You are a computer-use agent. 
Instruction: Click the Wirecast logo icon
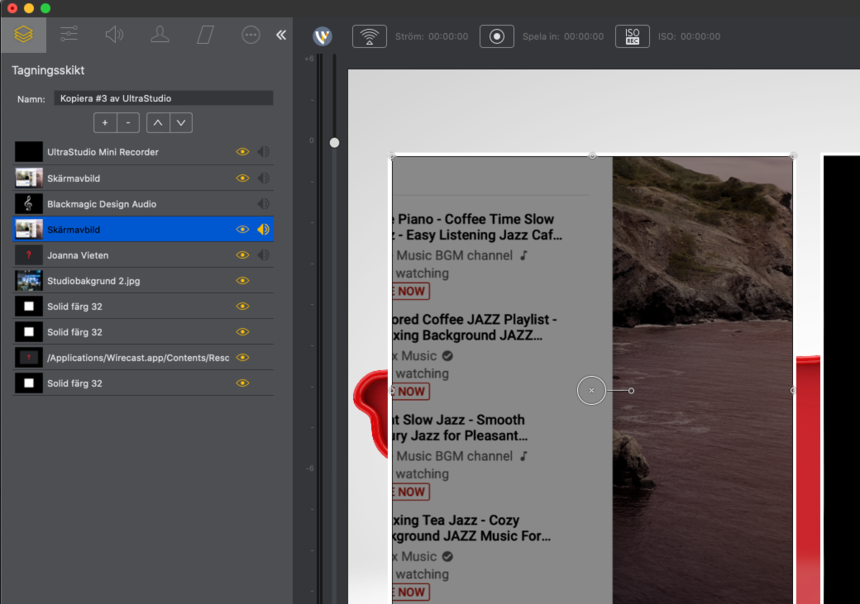click(x=322, y=37)
